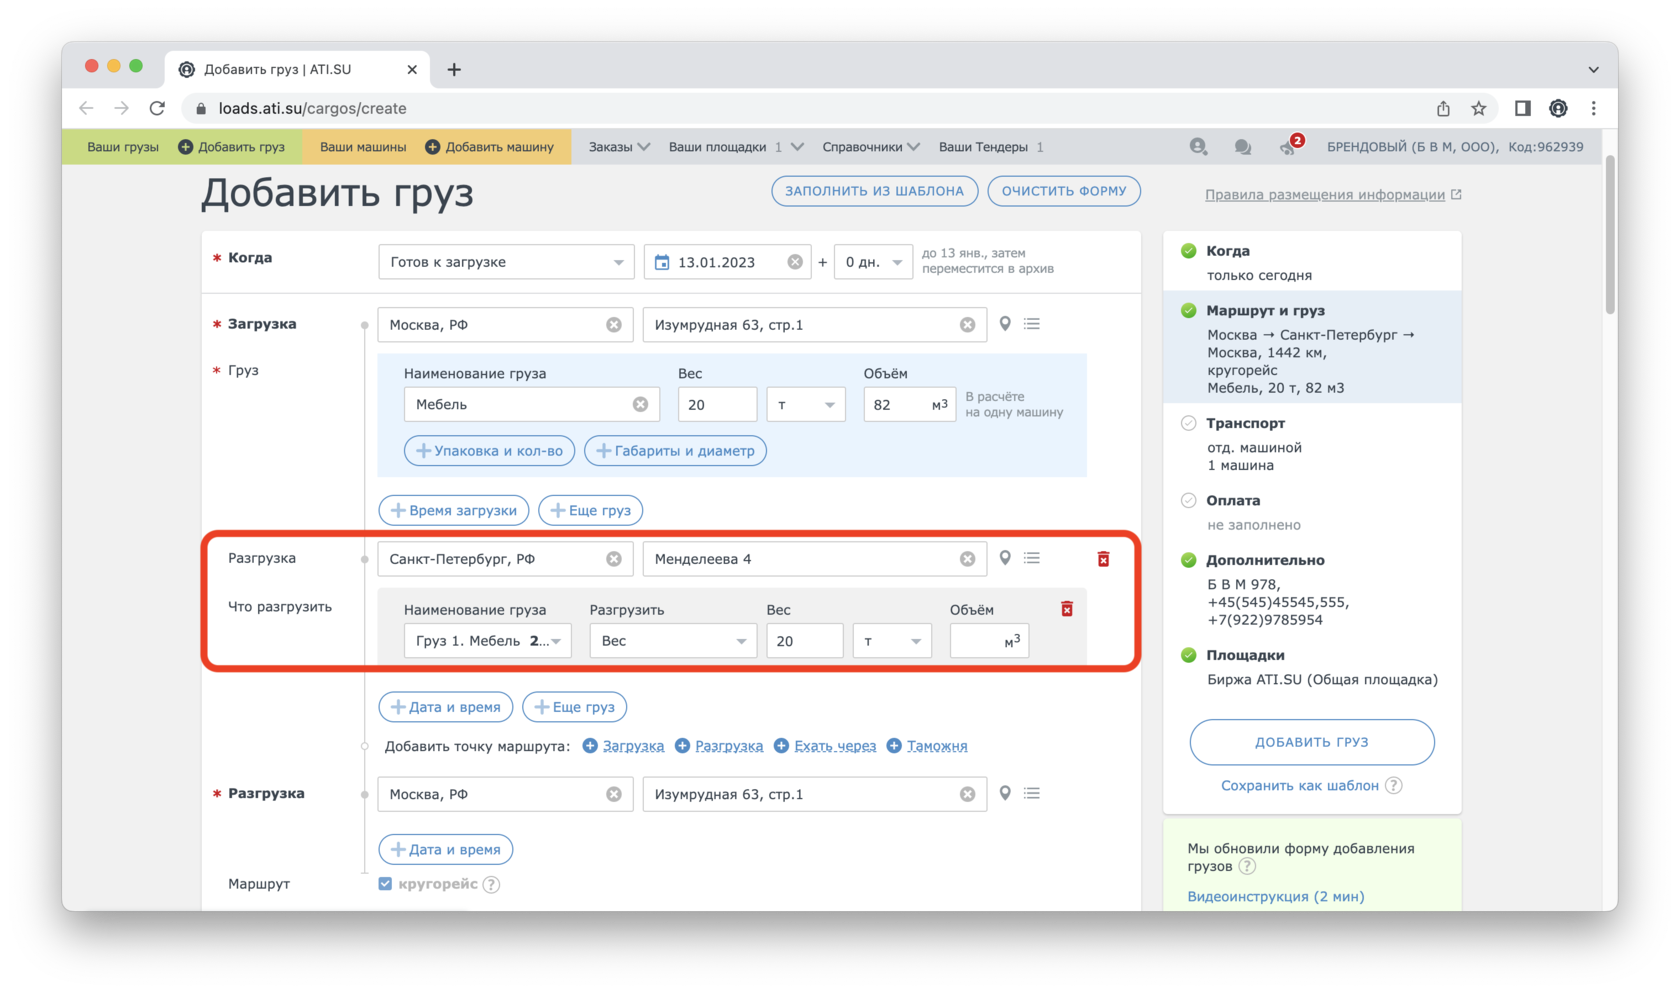
Task: Open list icon in Санкт-Петербург row
Action: [x=1032, y=558]
